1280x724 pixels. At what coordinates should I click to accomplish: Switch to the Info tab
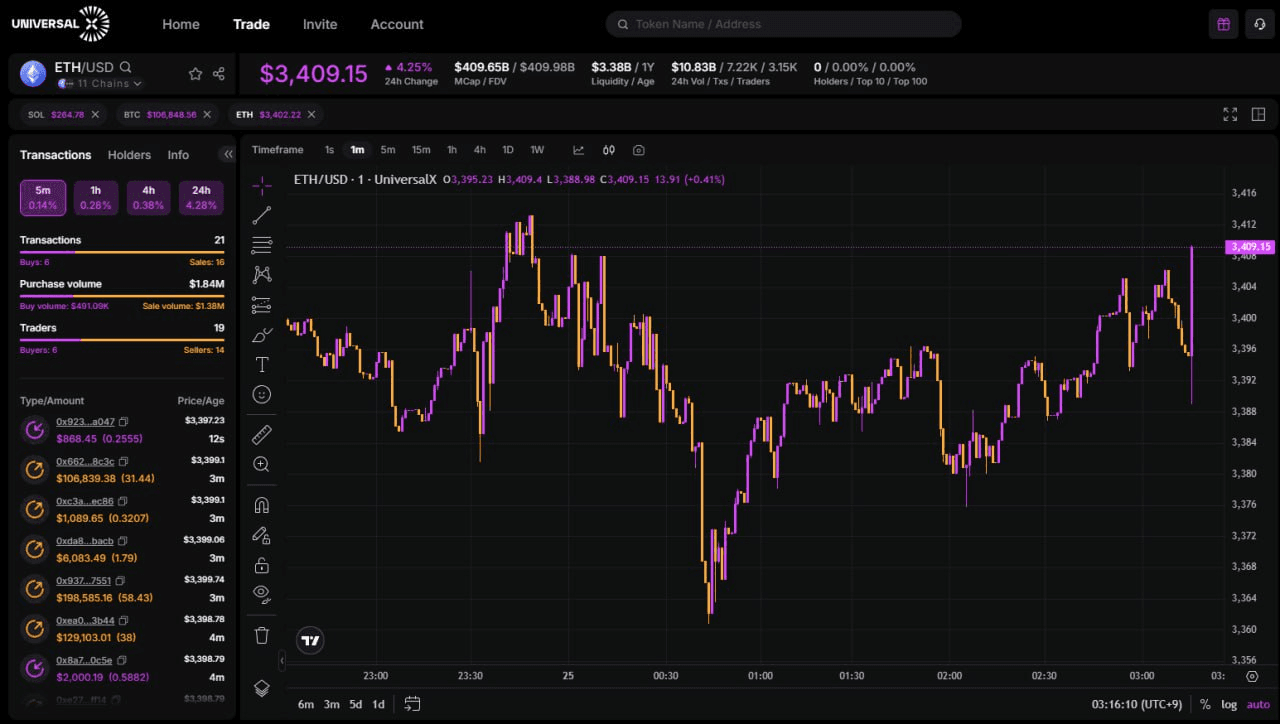tap(178, 155)
